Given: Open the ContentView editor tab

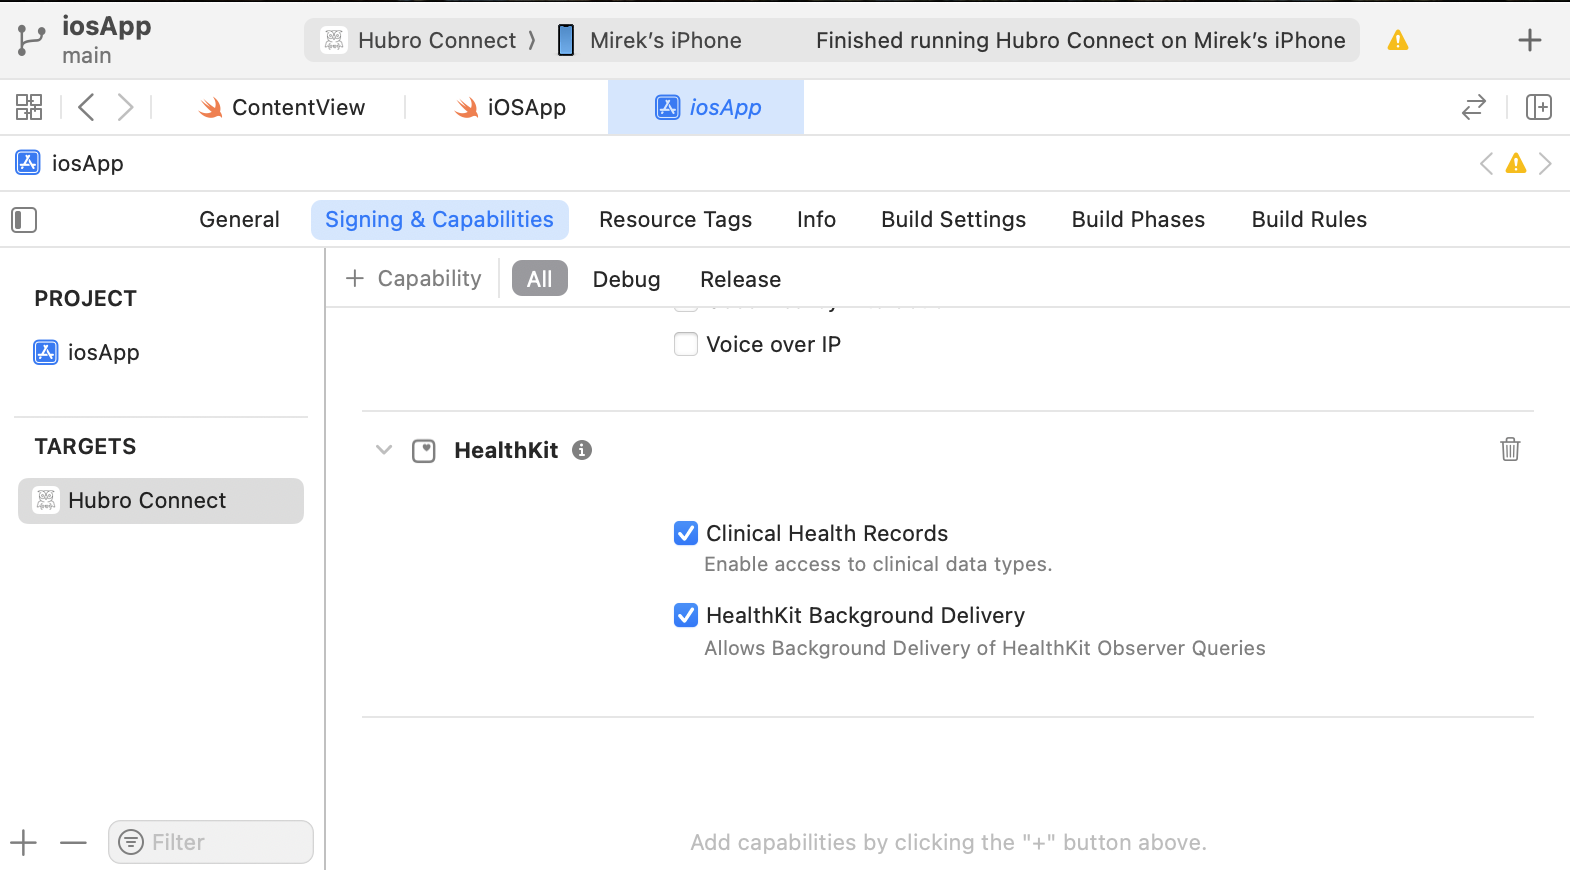Looking at the screenshot, I should [283, 107].
